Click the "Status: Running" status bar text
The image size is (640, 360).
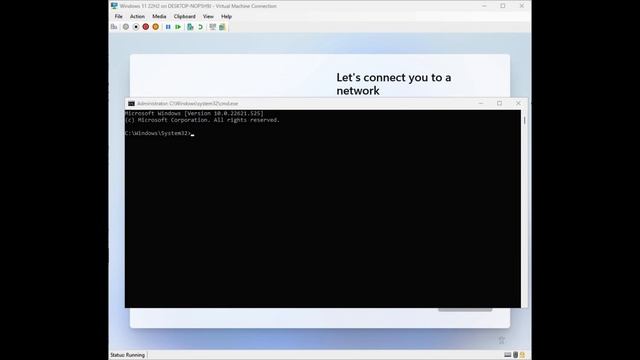point(127,355)
